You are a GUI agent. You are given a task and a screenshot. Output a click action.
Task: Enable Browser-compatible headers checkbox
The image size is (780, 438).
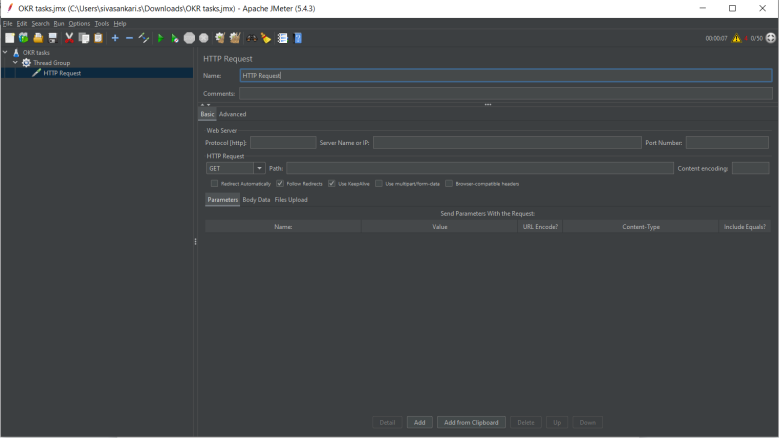(449, 184)
